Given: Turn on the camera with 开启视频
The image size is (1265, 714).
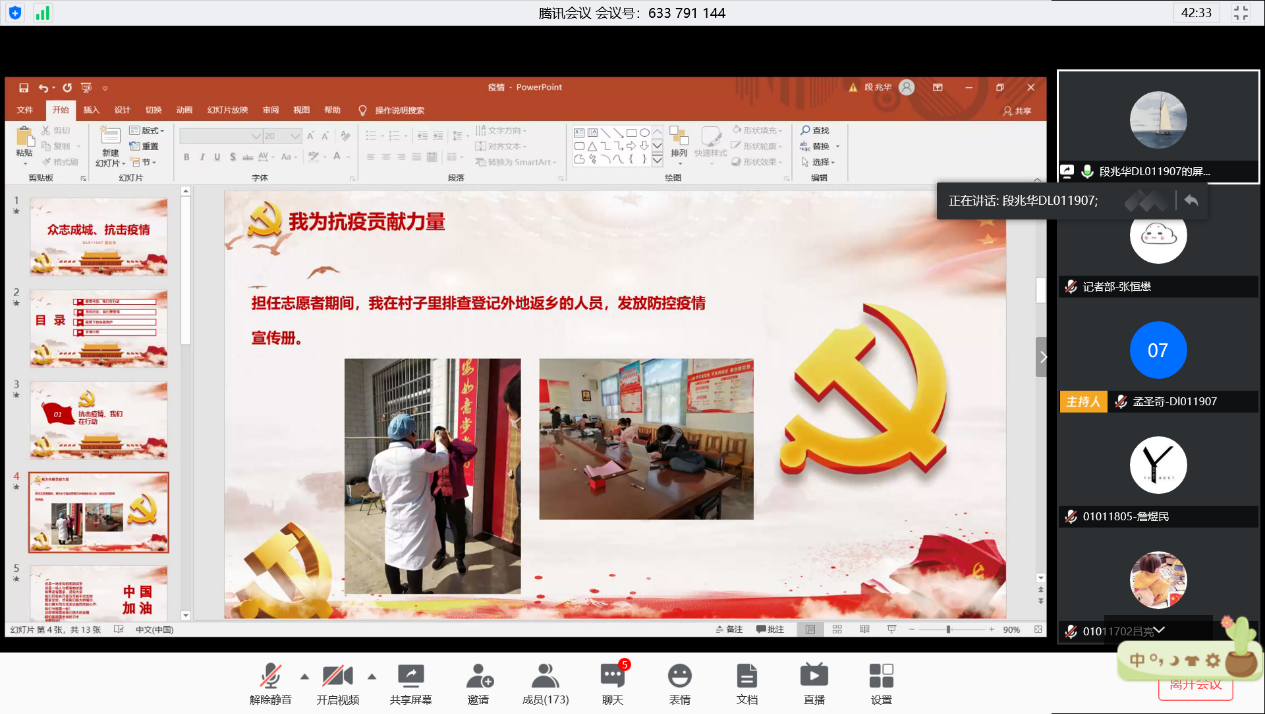Looking at the screenshot, I should pos(337,683).
